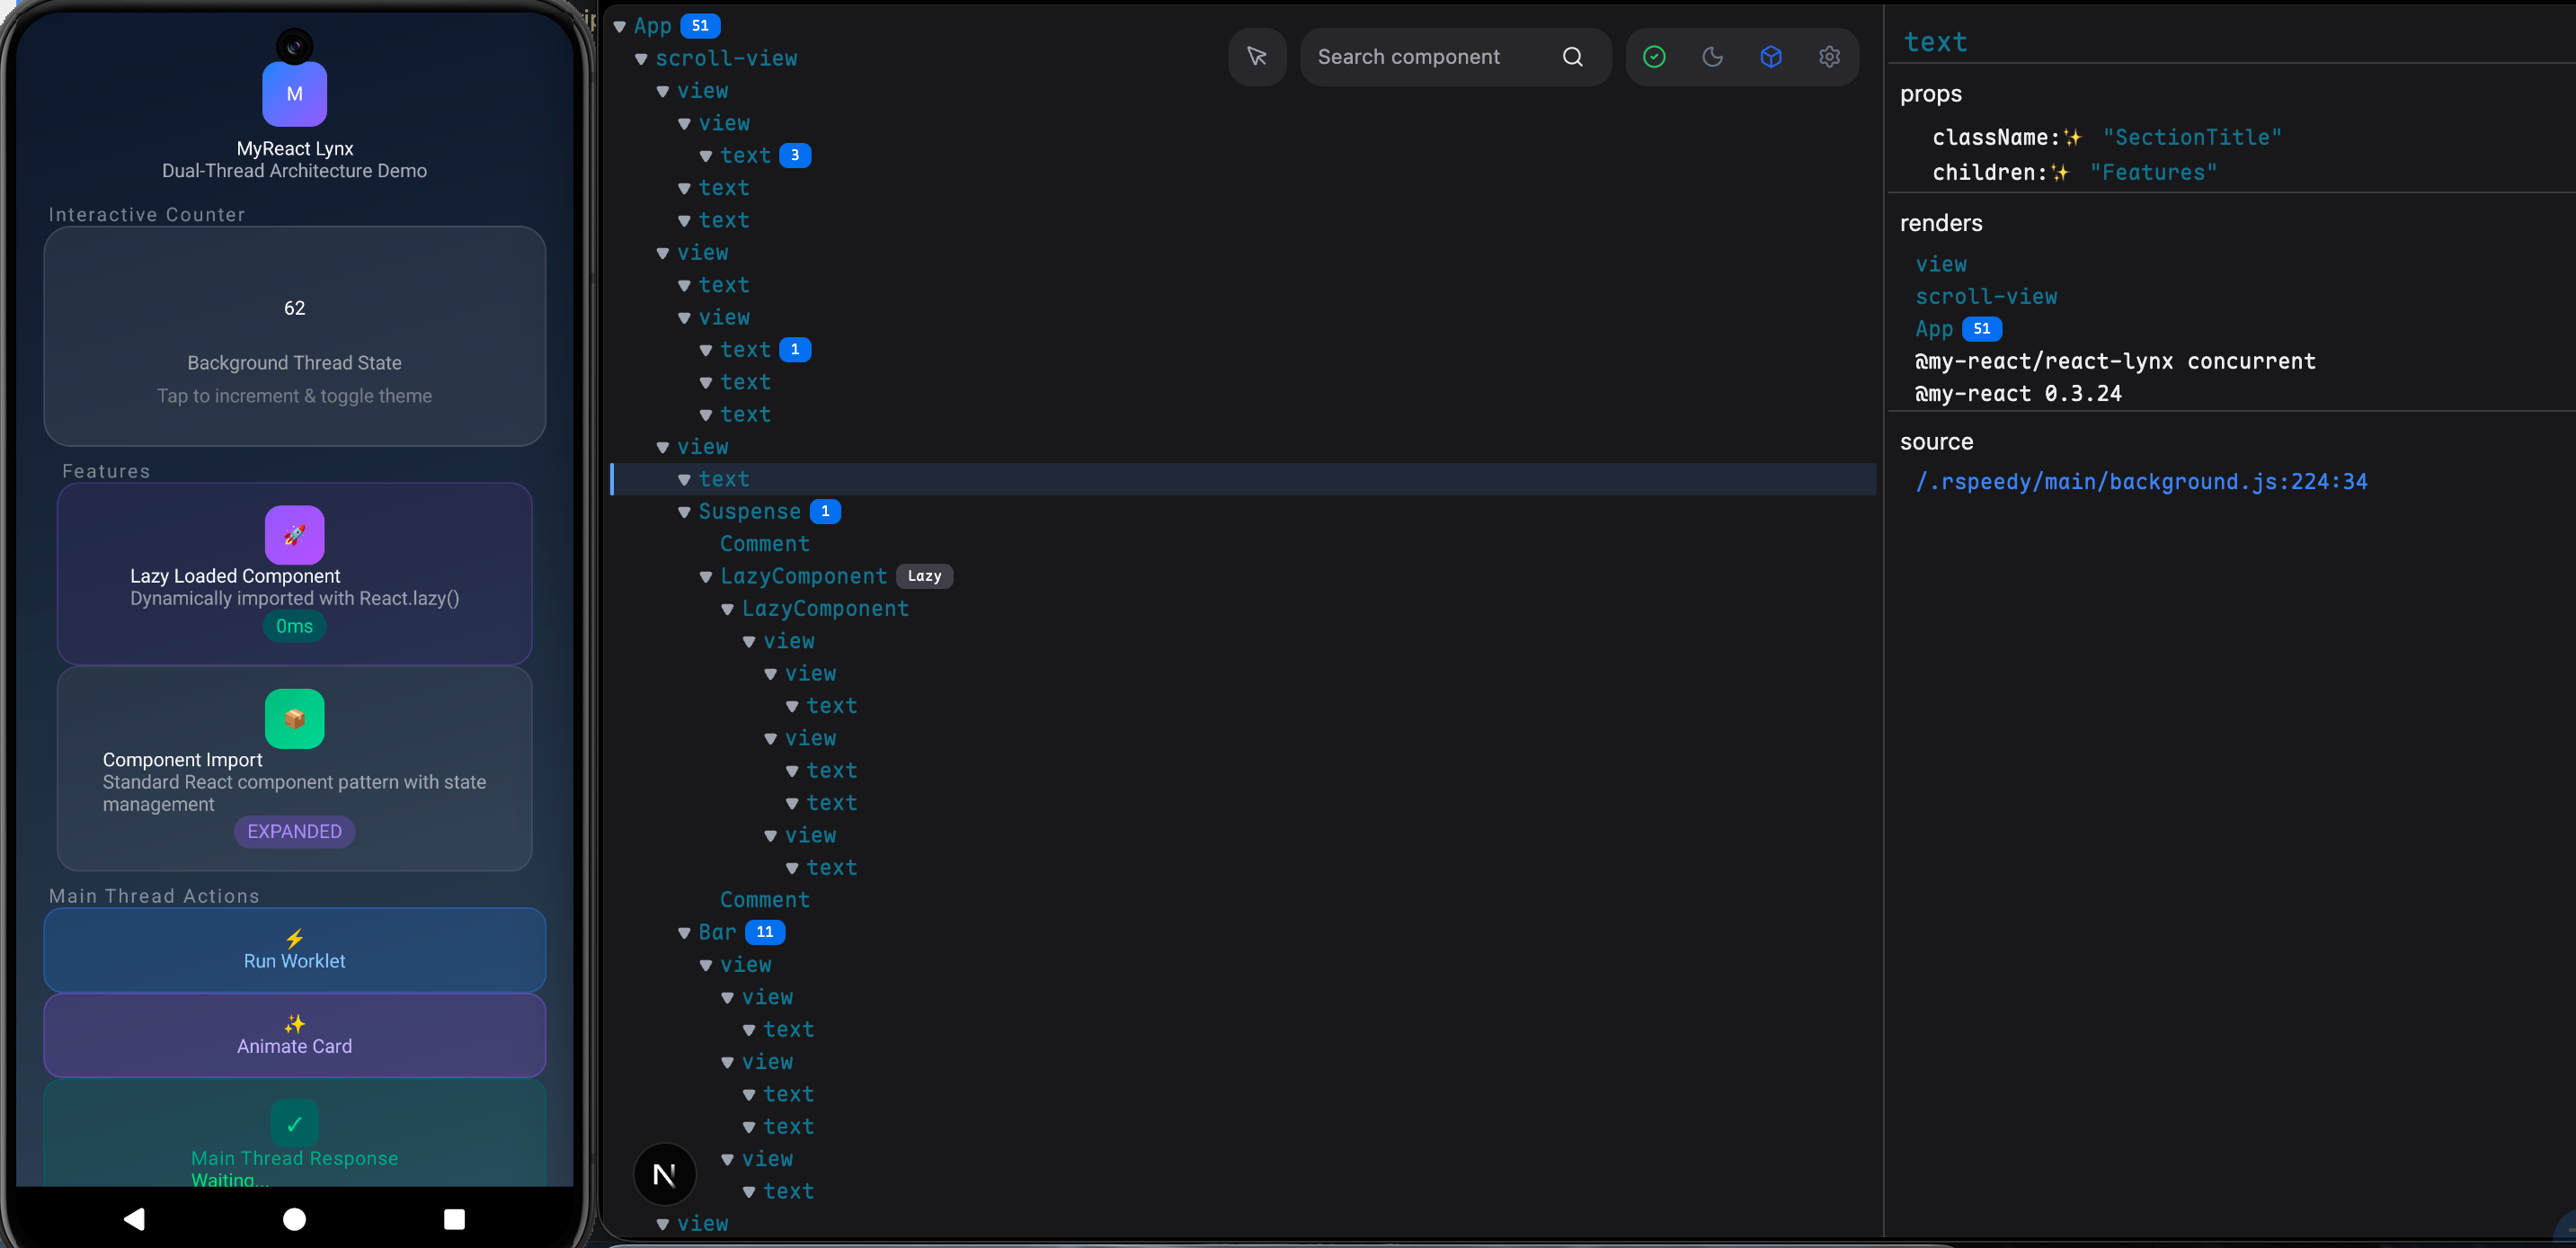Click scroll-view in the renders list

[x=1986, y=297]
